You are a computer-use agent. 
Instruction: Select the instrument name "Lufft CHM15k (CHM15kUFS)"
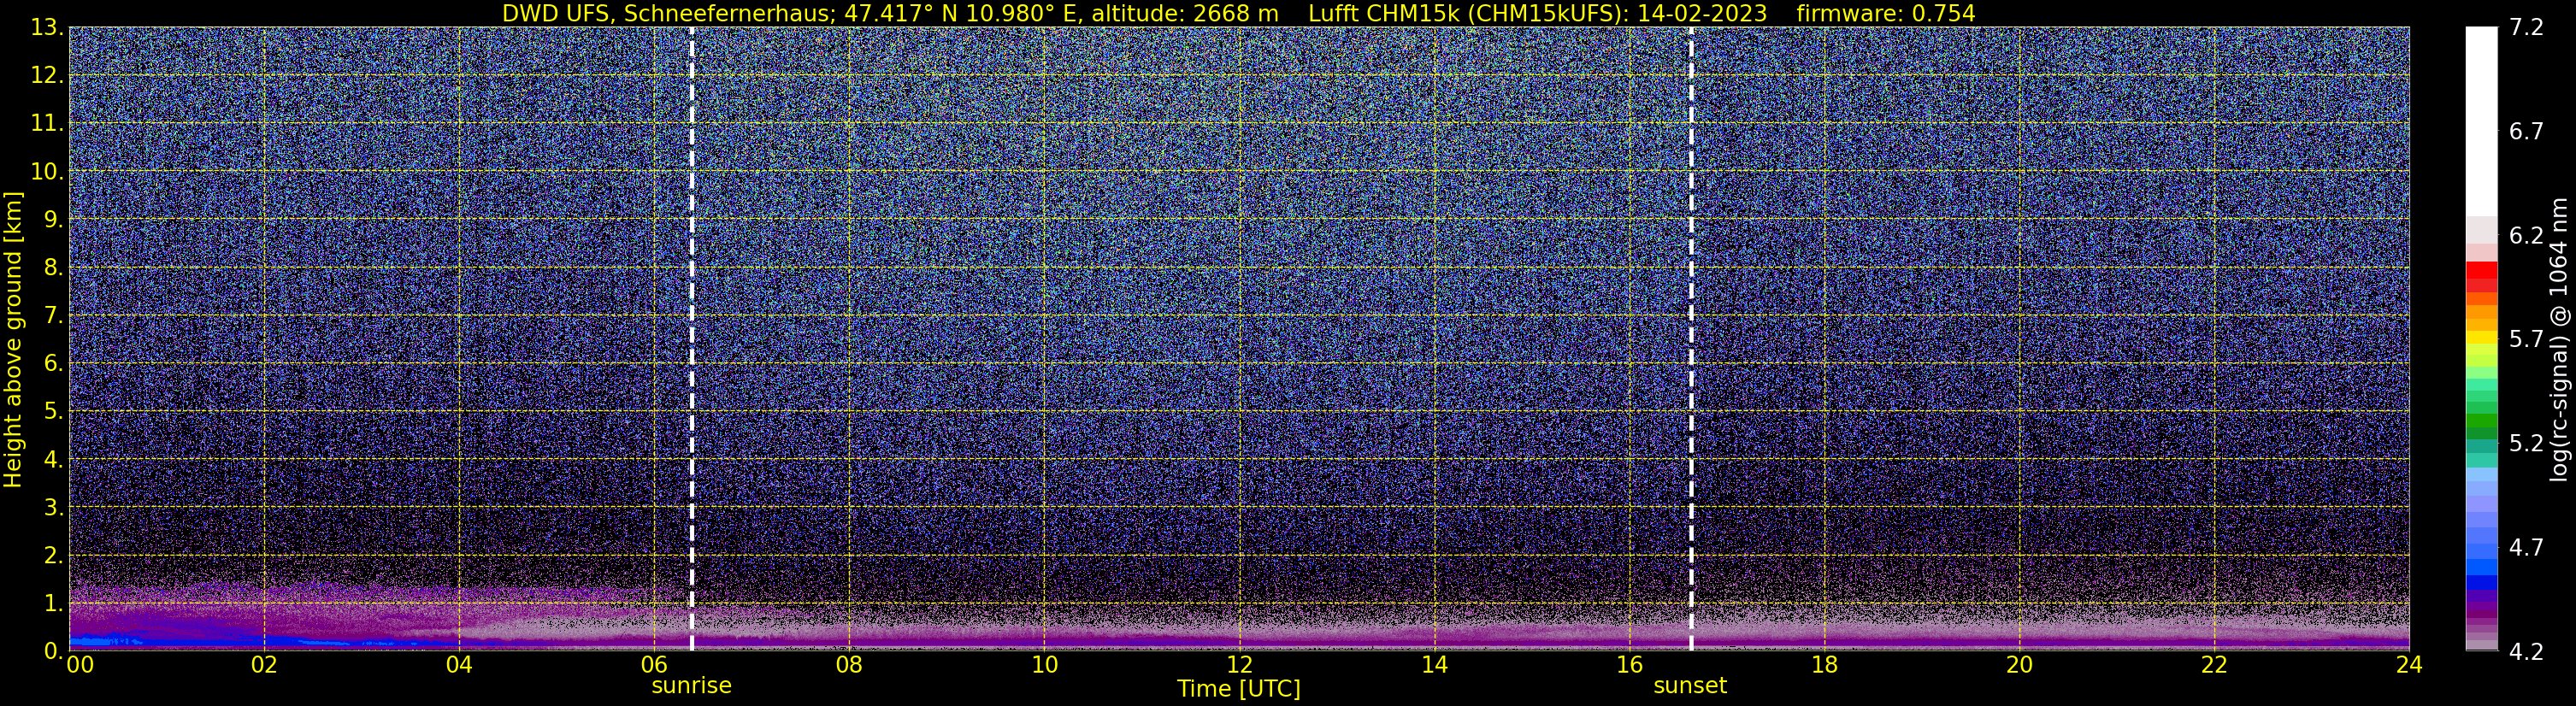pos(1467,13)
